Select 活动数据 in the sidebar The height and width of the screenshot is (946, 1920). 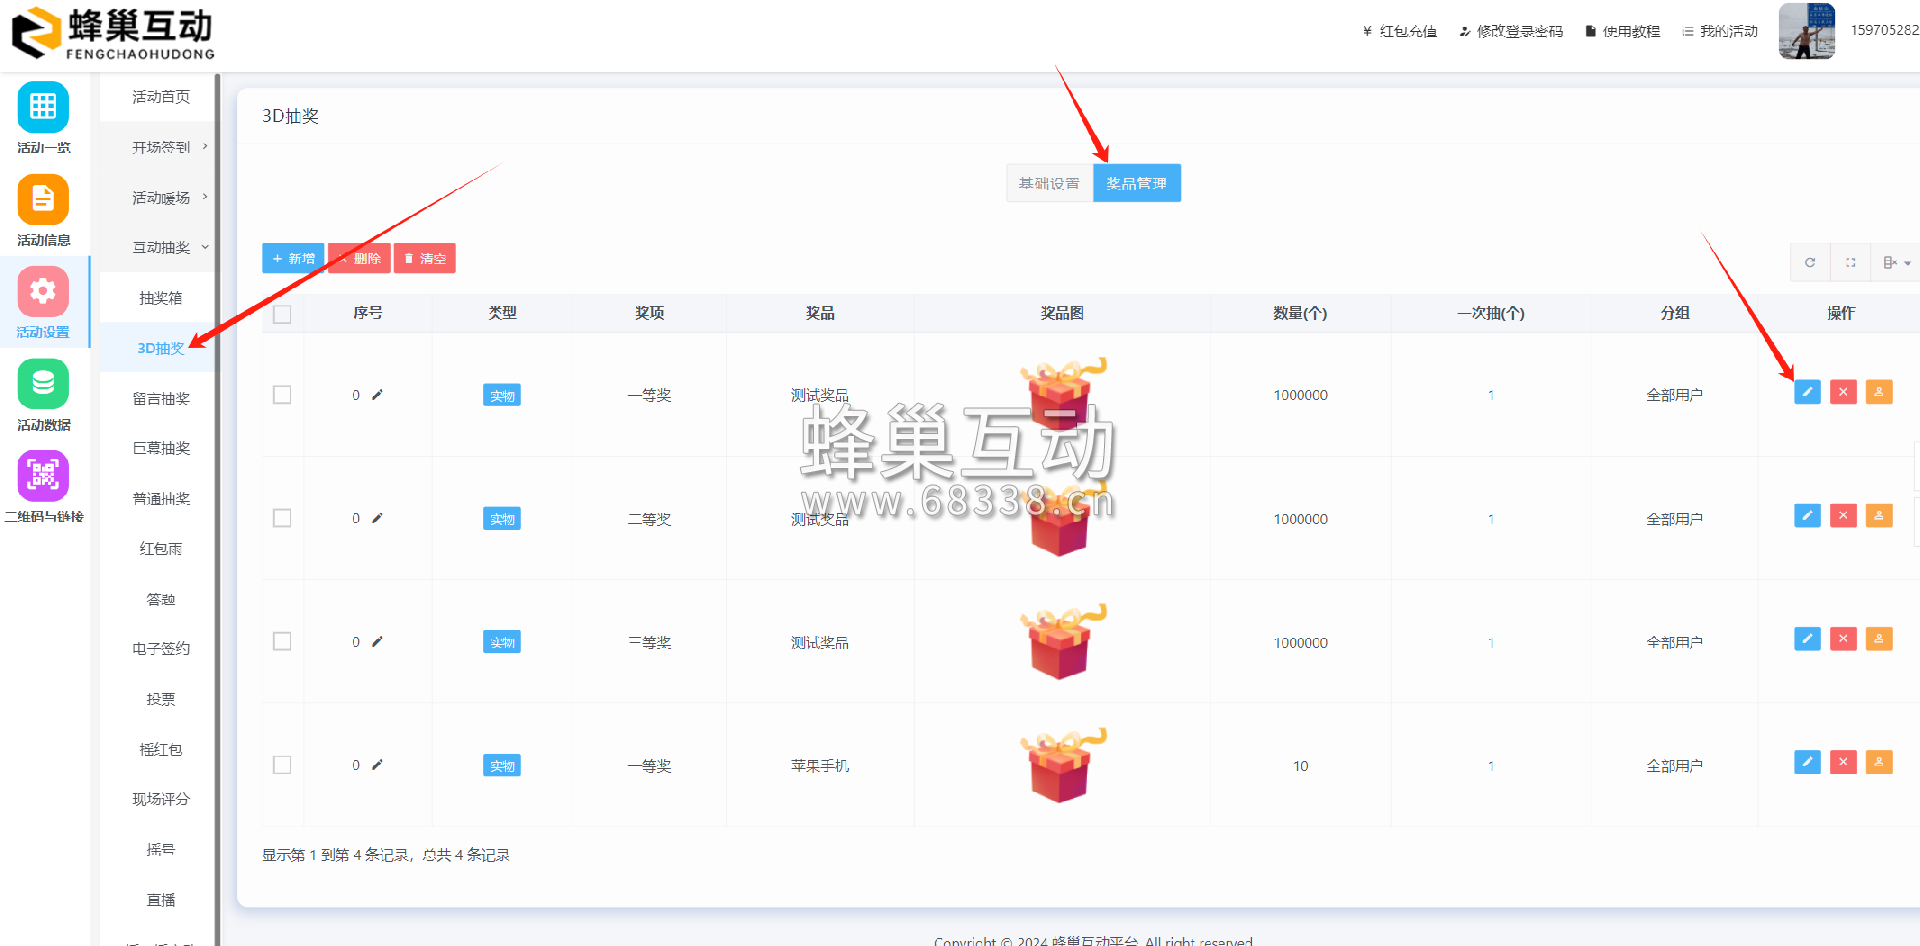(x=43, y=395)
